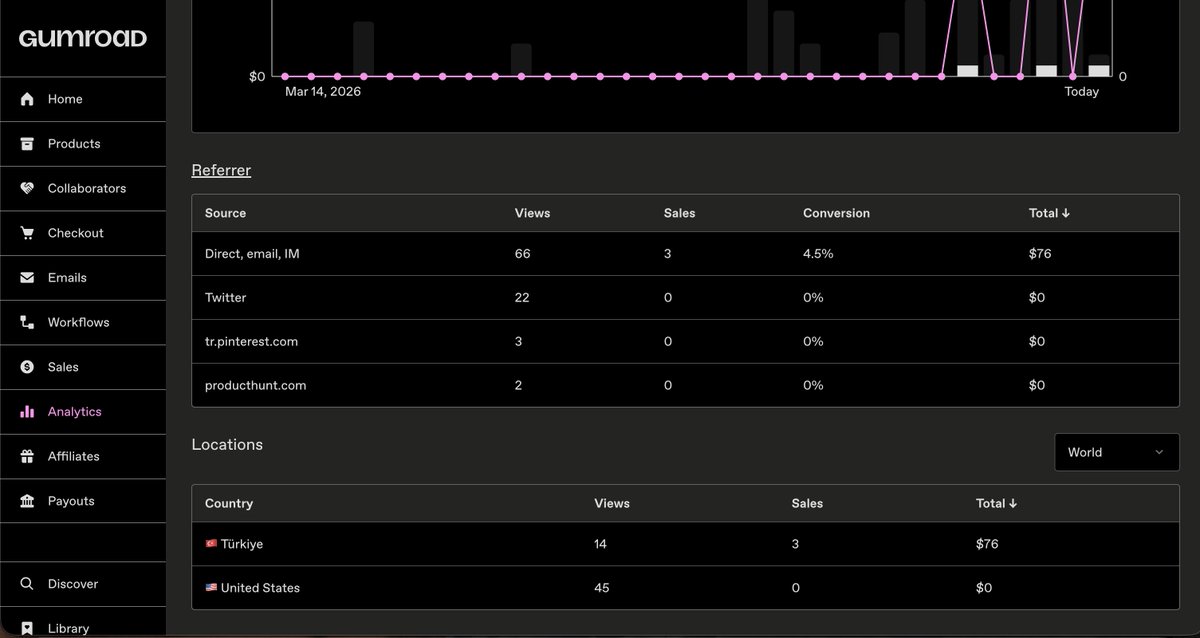This screenshot has height=638, width=1200.
Task: Click the Library bookmark icon
Action: 27,628
